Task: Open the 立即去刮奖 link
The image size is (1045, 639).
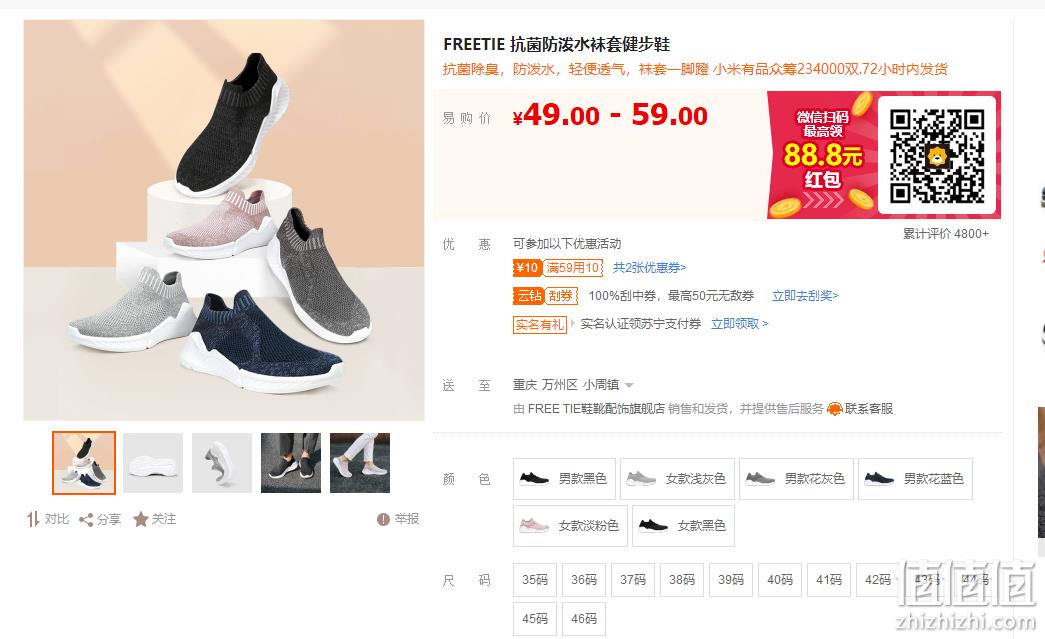Action: pyautogui.click(x=805, y=296)
